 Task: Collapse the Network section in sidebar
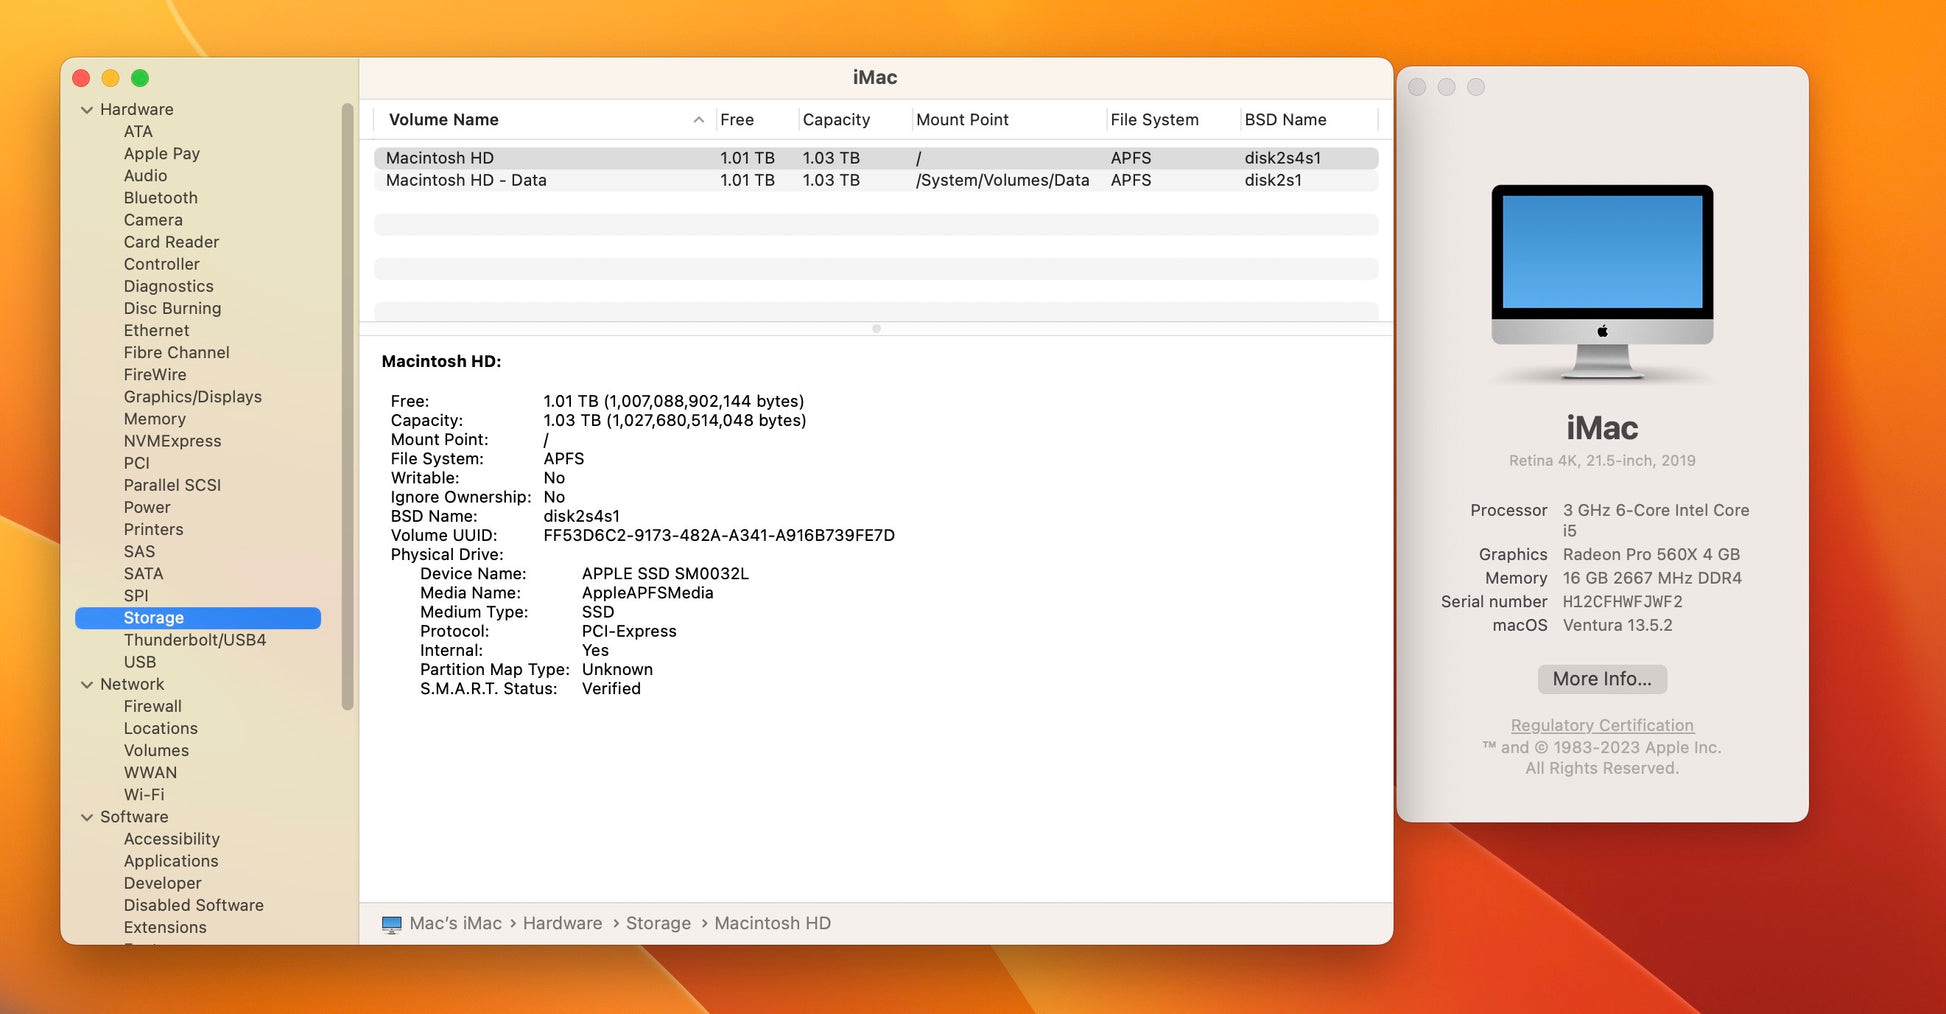pos(87,685)
